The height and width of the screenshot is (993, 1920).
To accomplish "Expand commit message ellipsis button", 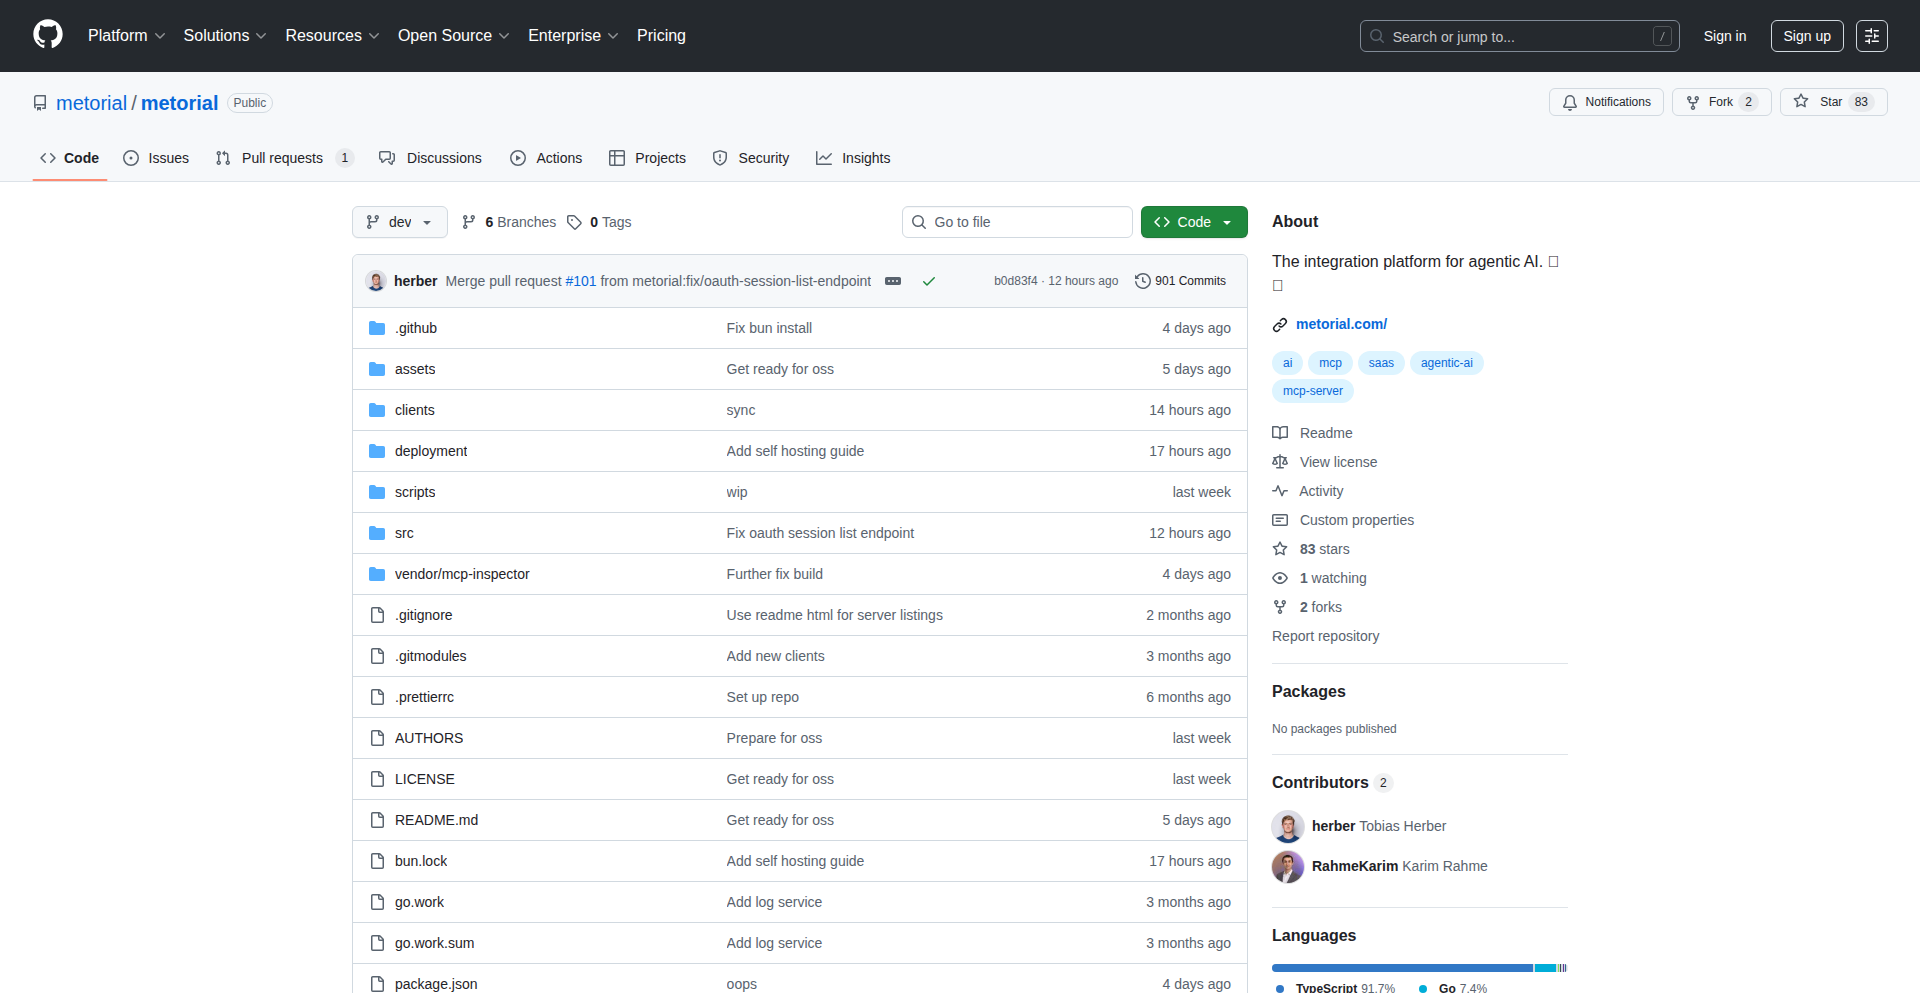I will click(x=893, y=281).
